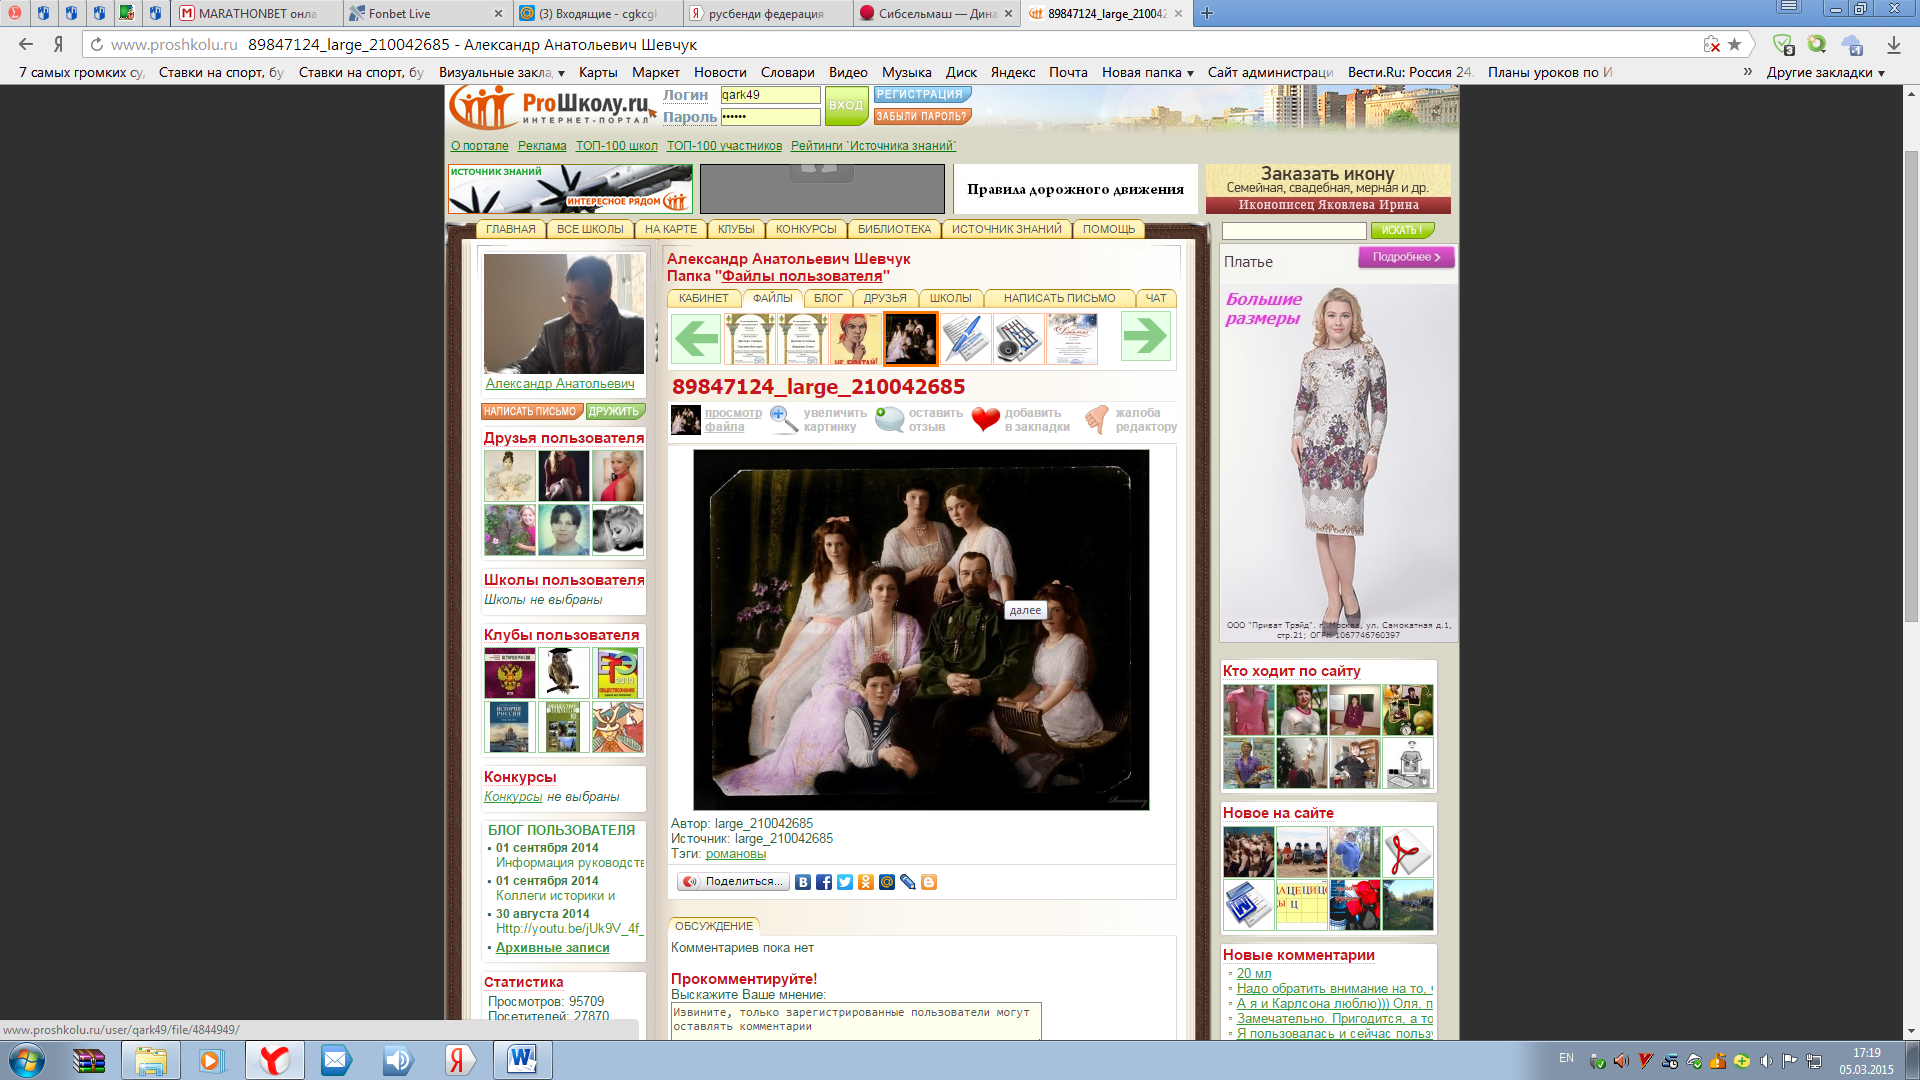This screenshot has width=1920, height=1080.
Task: Expand the 'Новая папка' bookmarks folder
Action: [x=1147, y=72]
